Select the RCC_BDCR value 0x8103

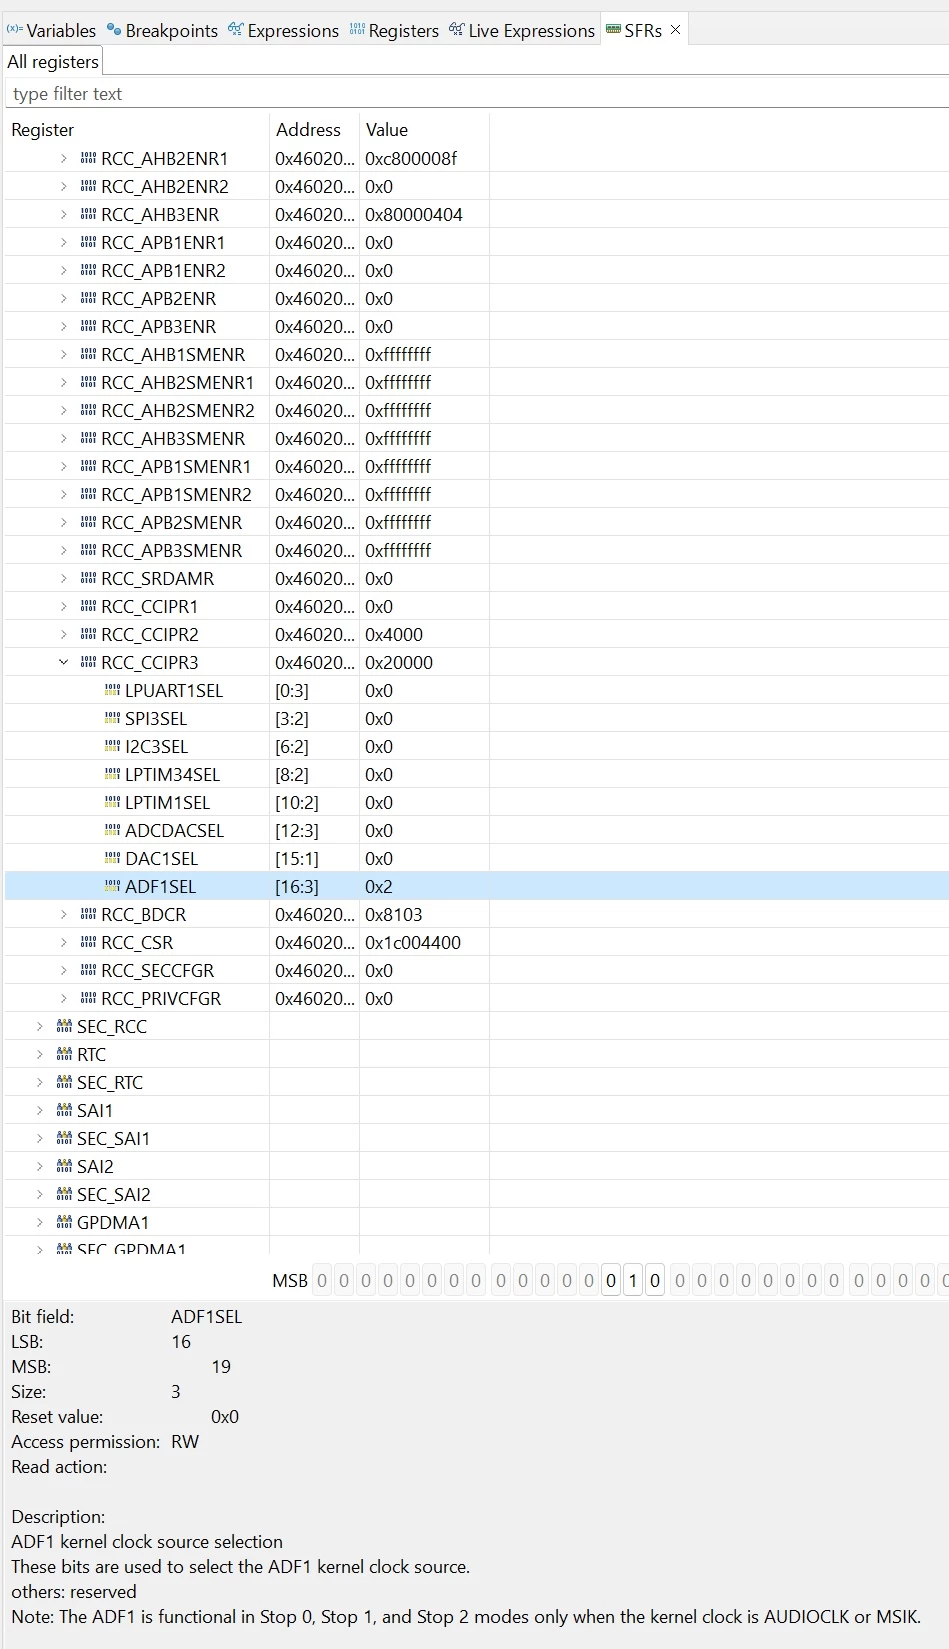pos(394,914)
